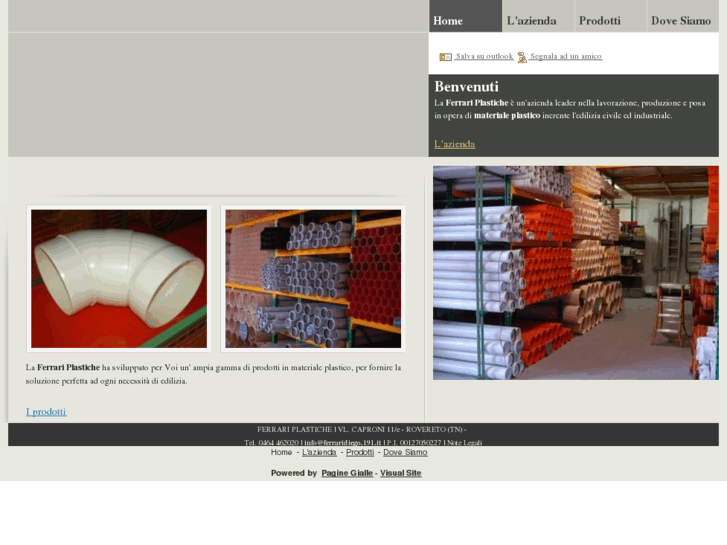Image resolution: width=727 pixels, height=545 pixels.
Task: Open Dove Siamo in the bottom navigation
Action: (x=405, y=452)
